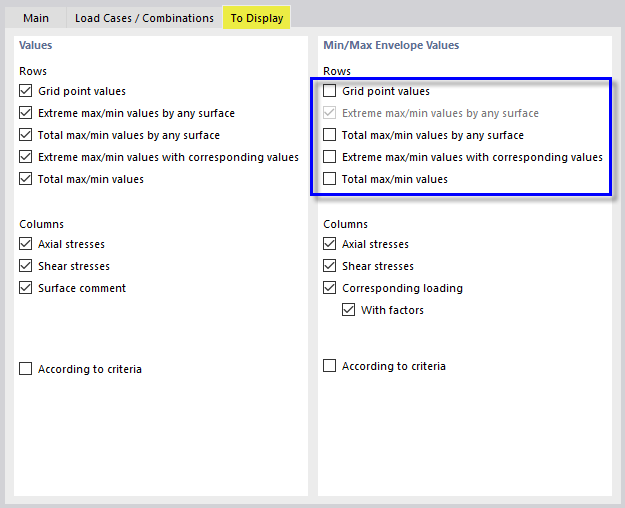Enable According to criteria in Values panel
This screenshot has width=625, height=508.
[x=26, y=369]
